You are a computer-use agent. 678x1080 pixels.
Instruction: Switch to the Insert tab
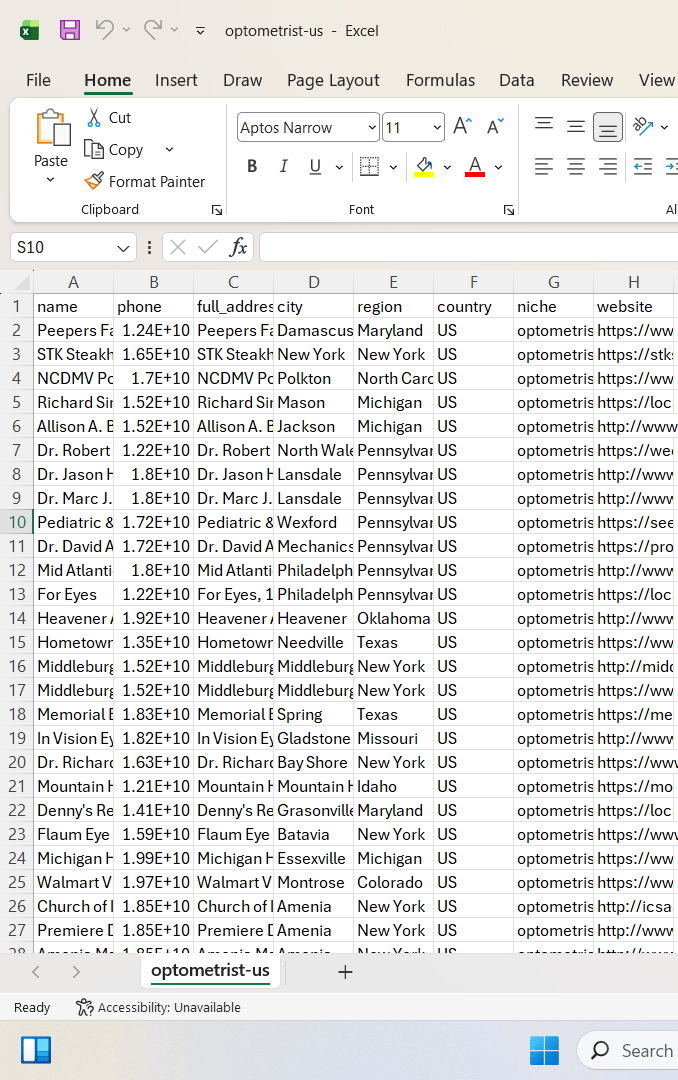coord(176,80)
